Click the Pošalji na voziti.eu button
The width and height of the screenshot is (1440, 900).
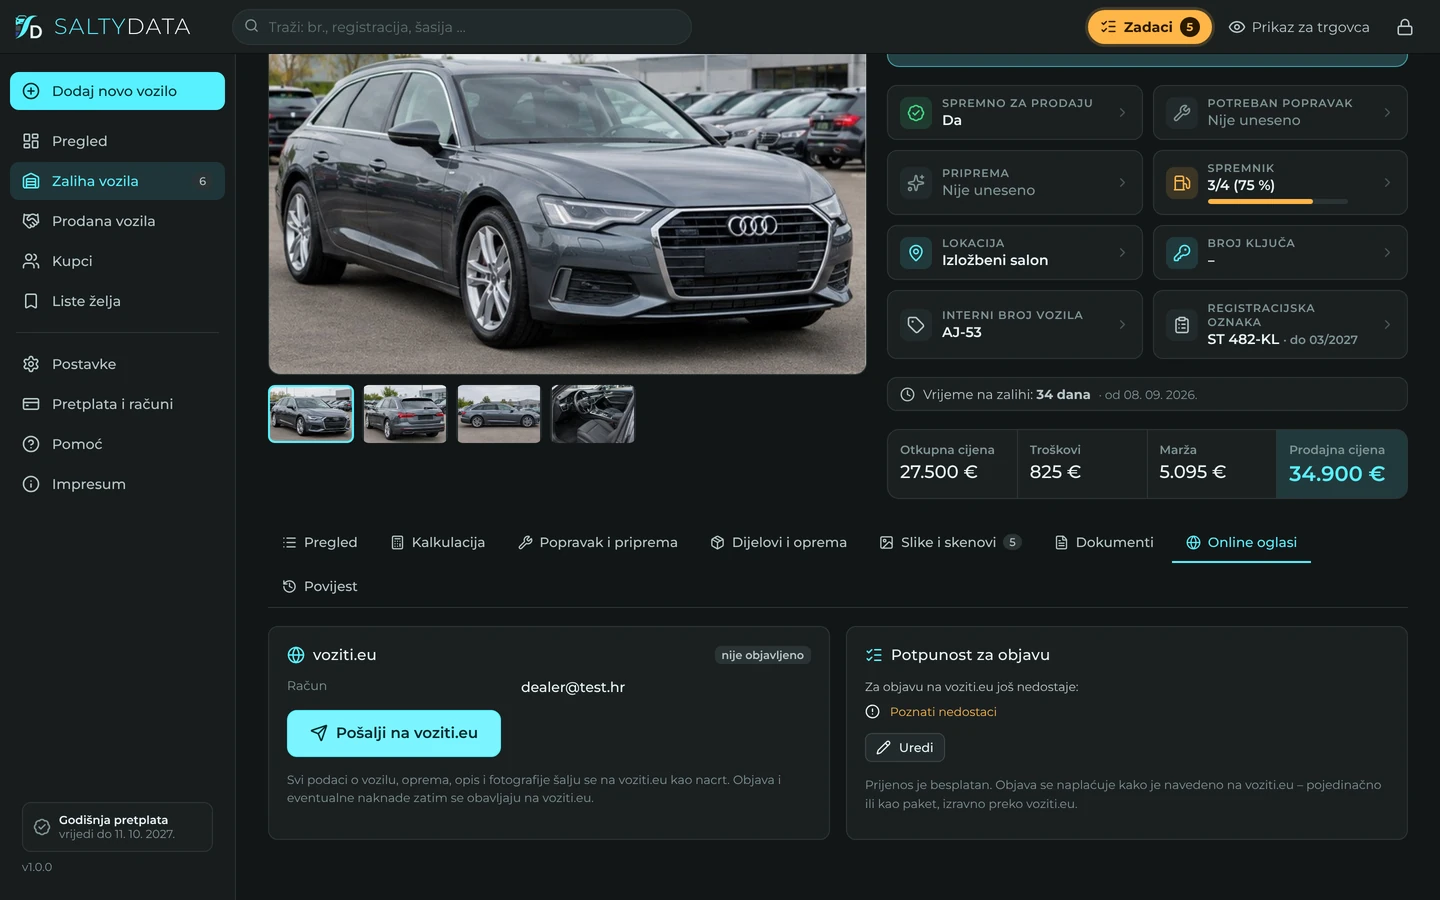(x=394, y=733)
